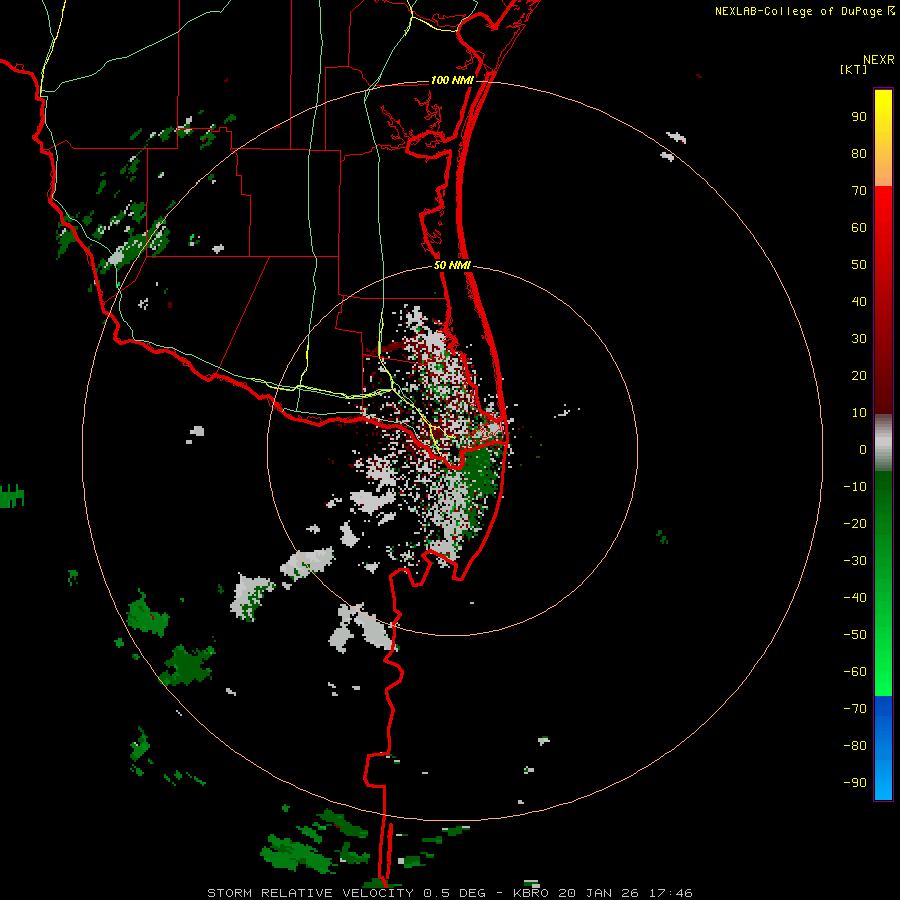Click the -80 value on the velocity scale

(x=855, y=746)
